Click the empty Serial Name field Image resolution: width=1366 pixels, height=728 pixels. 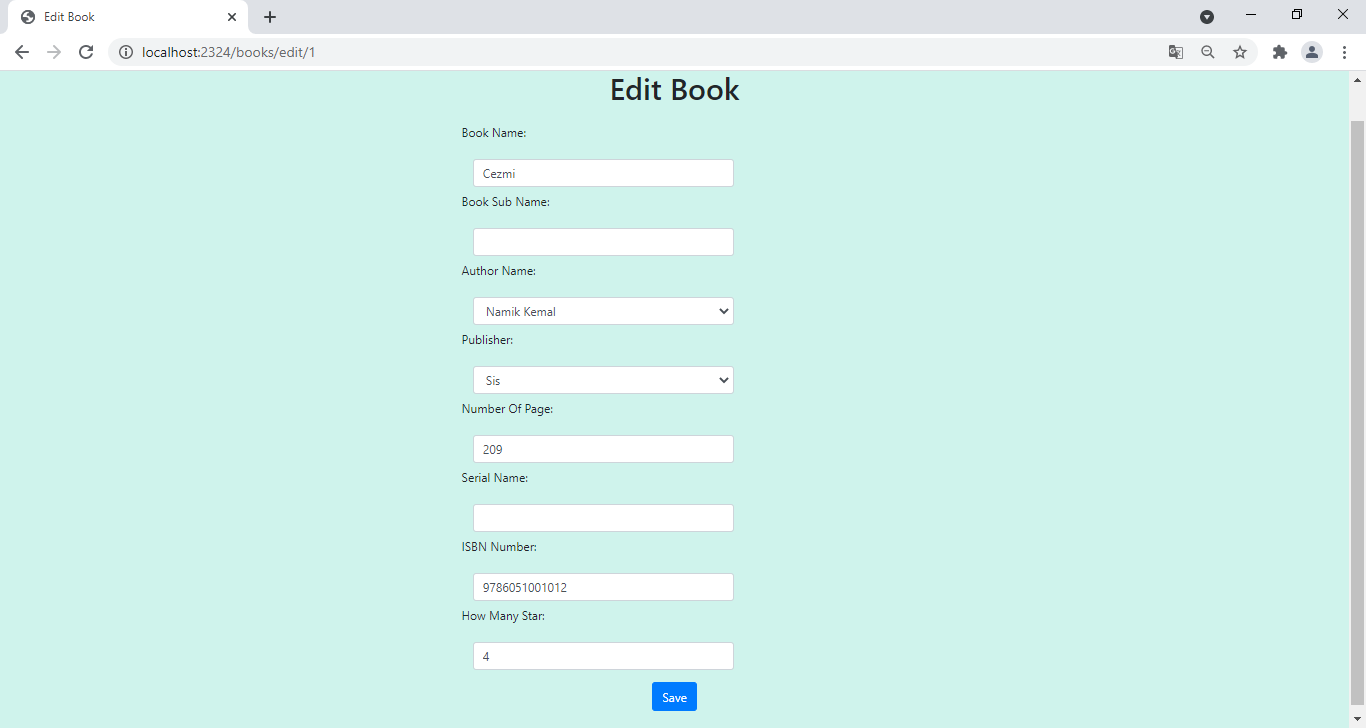[602, 517]
